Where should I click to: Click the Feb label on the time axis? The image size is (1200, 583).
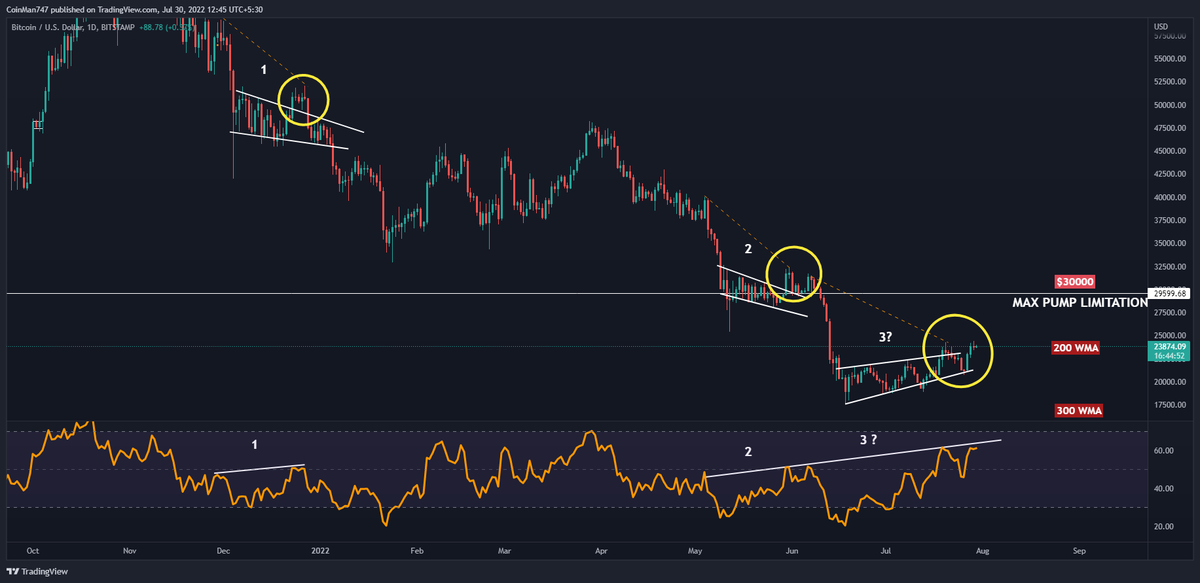pos(417,550)
